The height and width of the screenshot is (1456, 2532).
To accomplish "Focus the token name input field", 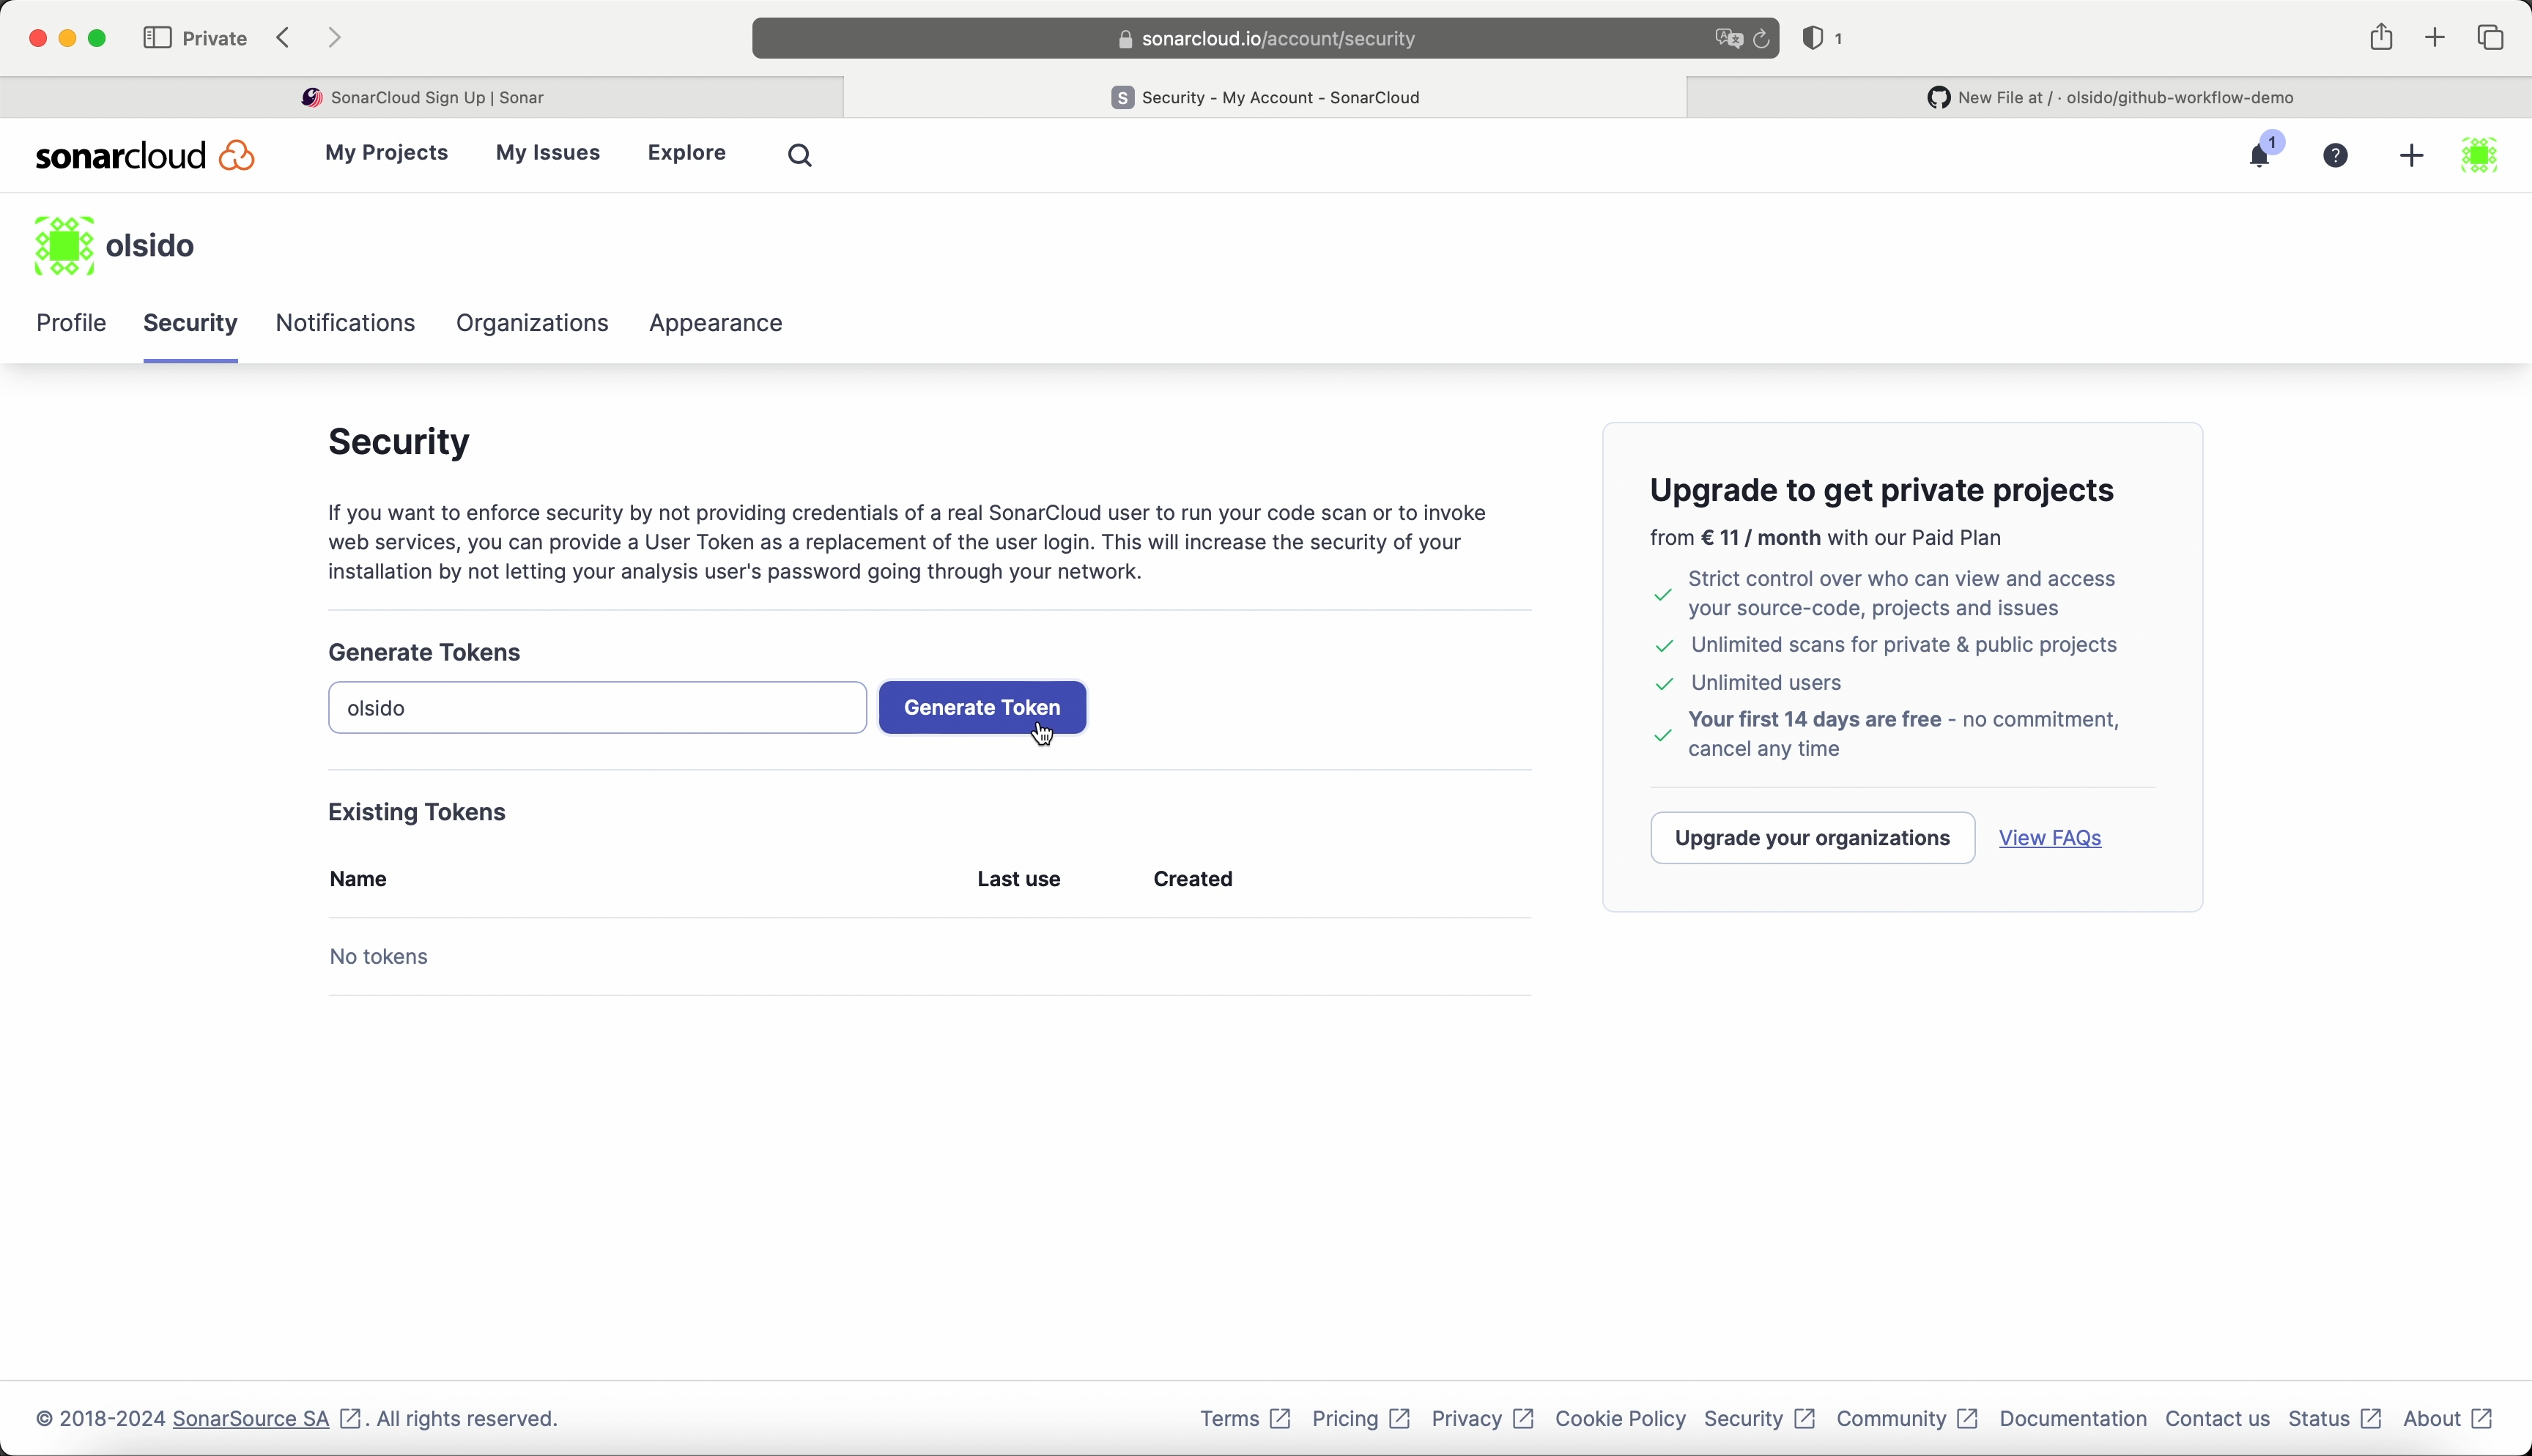I will click(597, 708).
